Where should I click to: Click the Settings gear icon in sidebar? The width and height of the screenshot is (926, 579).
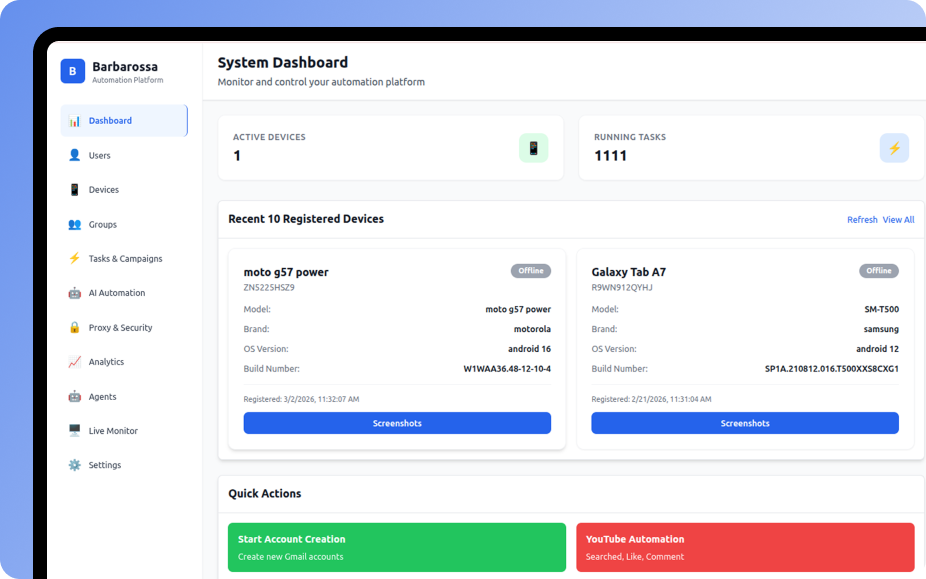[74, 465]
